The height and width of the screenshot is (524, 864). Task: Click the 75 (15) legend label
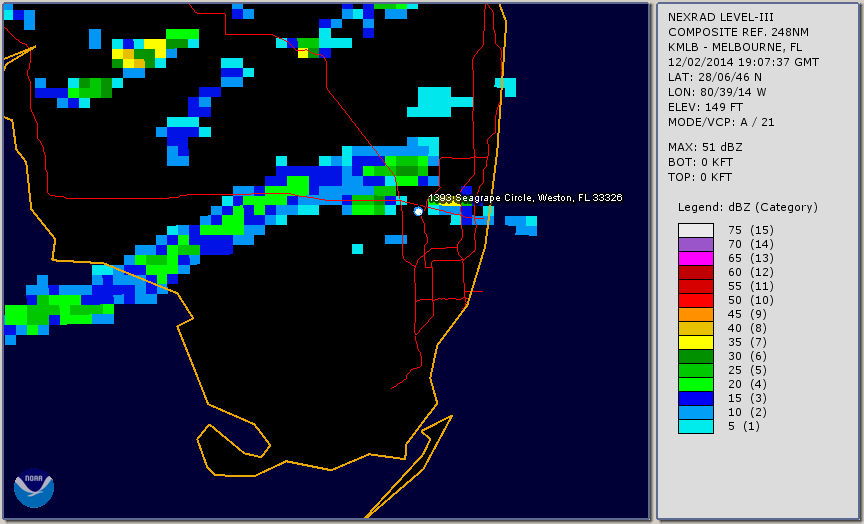[x=750, y=230]
